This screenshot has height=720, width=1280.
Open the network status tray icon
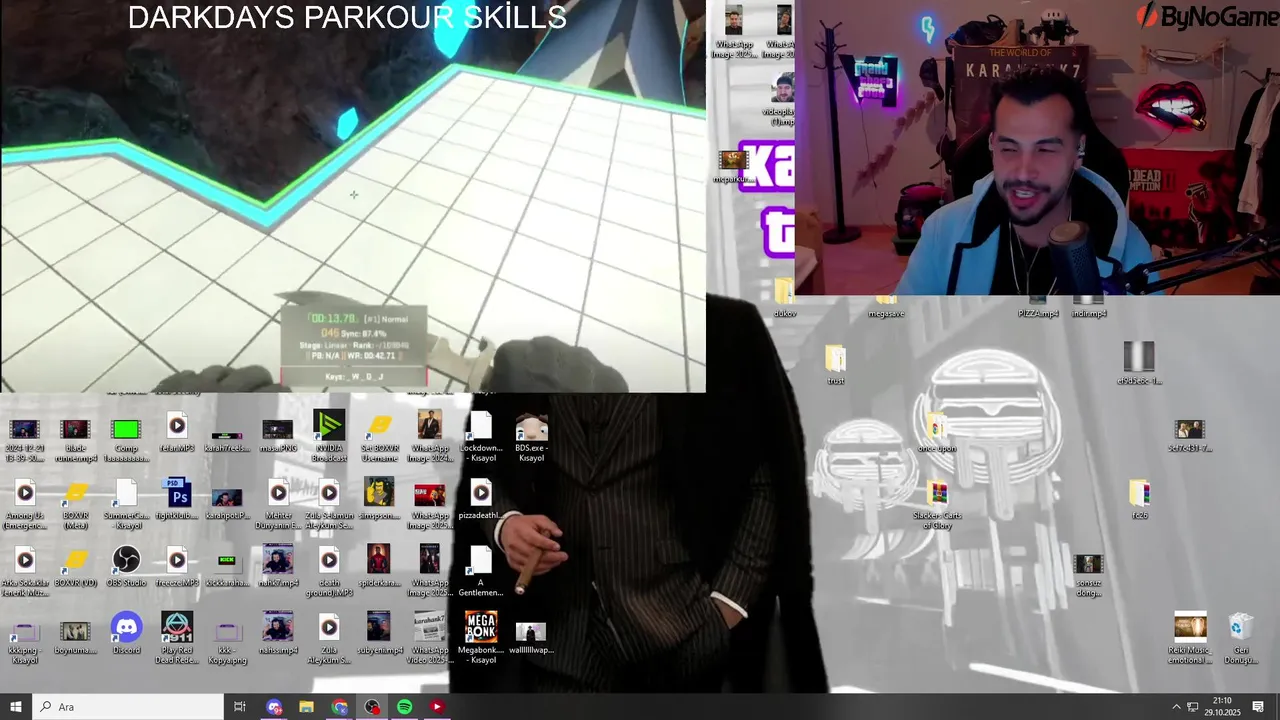click(1193, 707)
